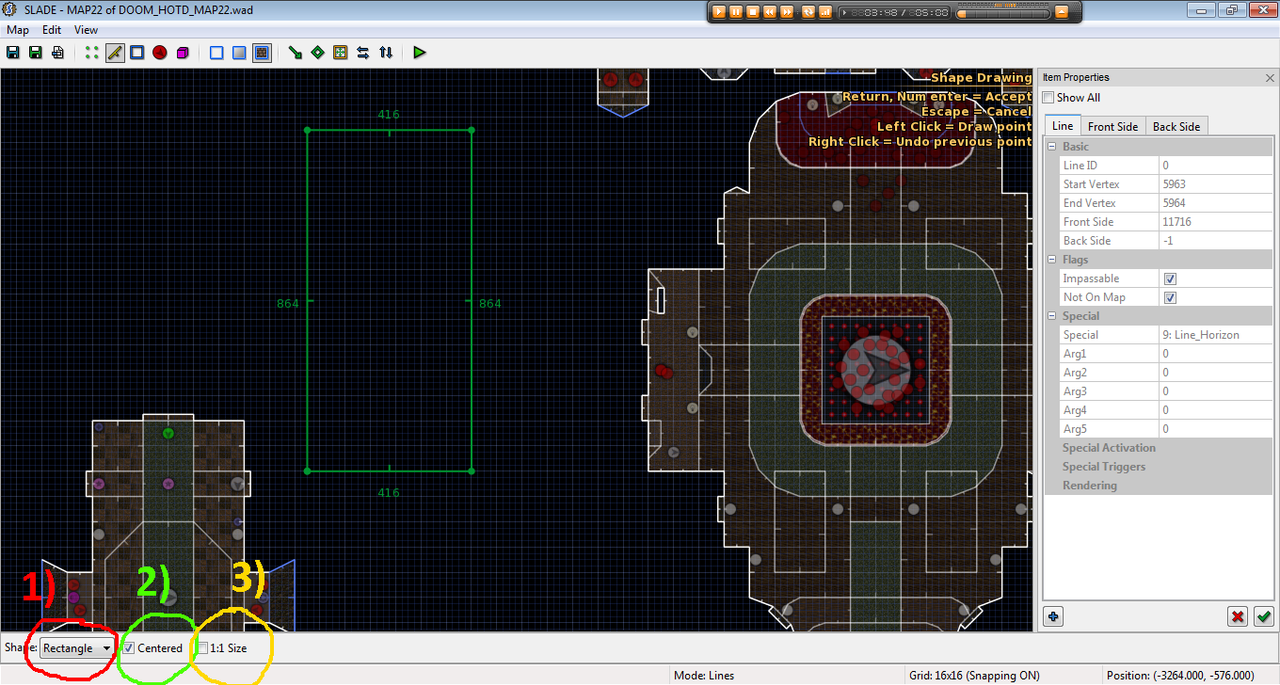This screenshot has height=685, width=1280.
Task: Click the Mirror vertically arrows icon
Action: click(386, 52)
